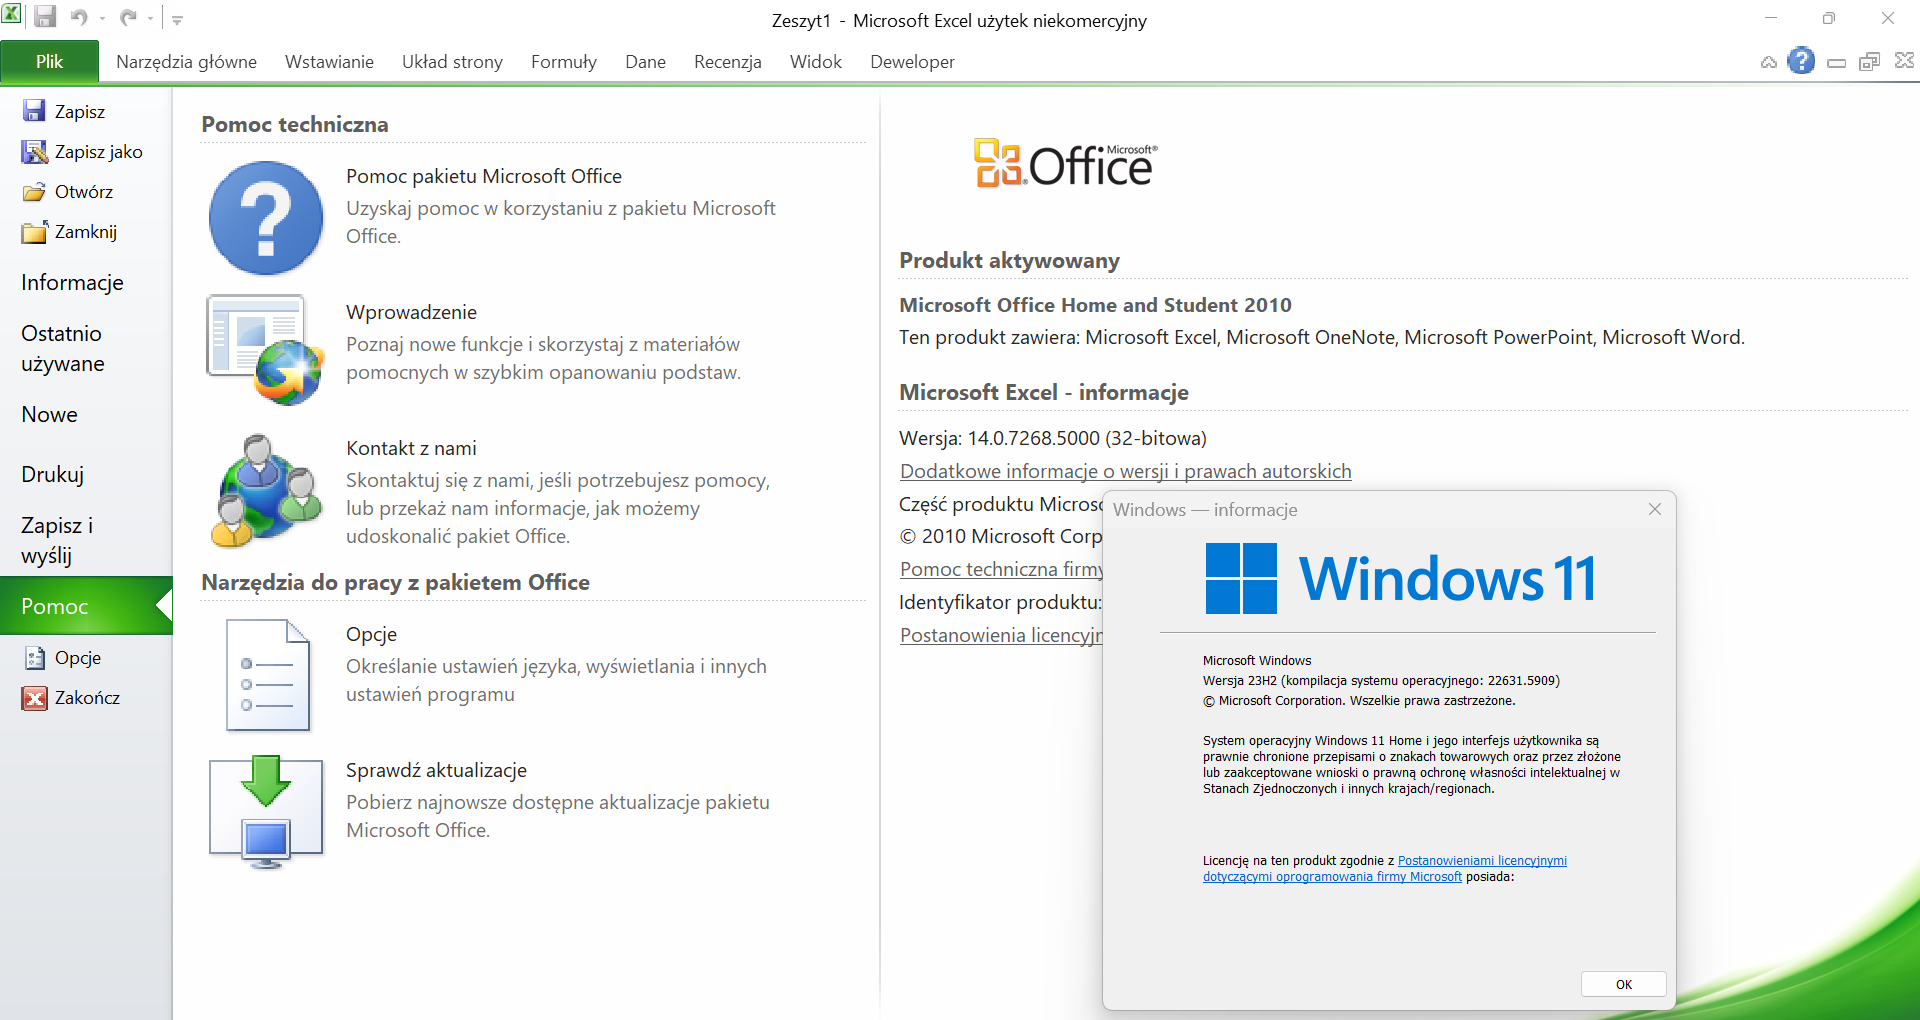This screenshot has height=1020, width=1920.
Task: Click the green Plik tab
Action: (x=50, y=61)
